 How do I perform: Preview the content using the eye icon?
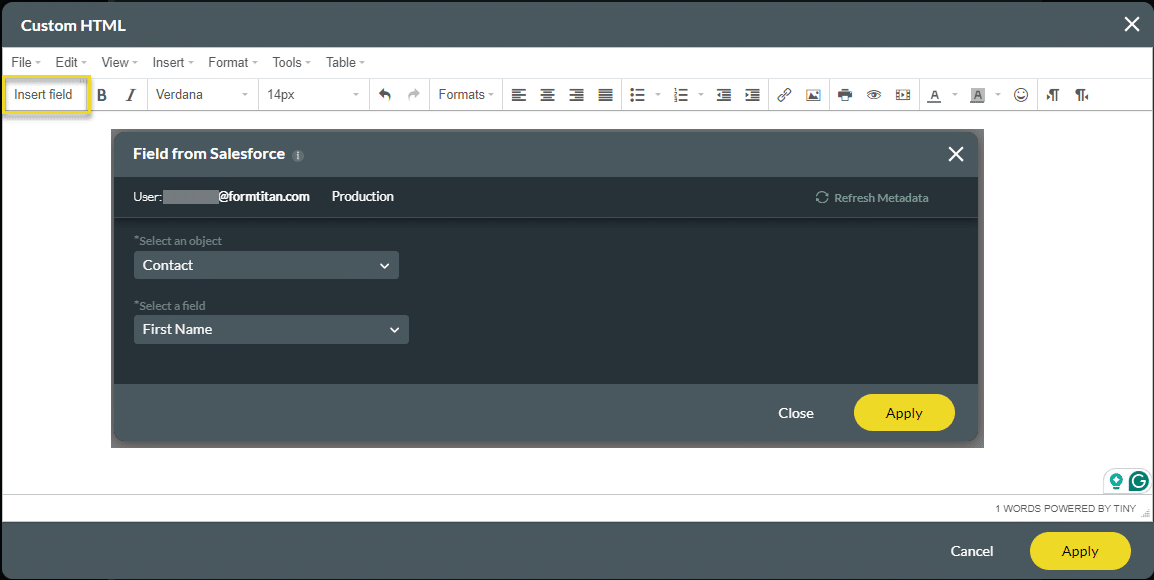(x=874, y=94)
